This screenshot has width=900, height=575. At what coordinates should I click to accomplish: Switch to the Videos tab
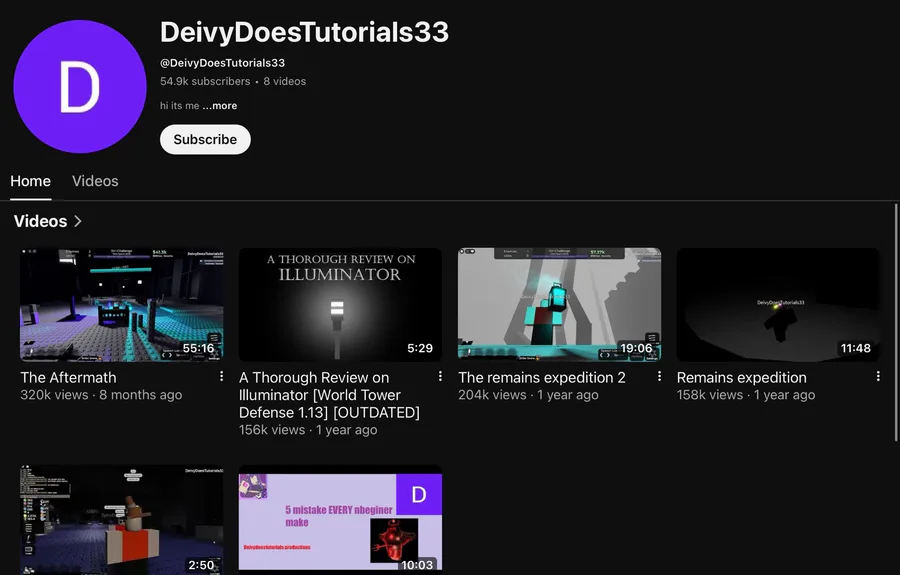(x=95, y=181)
